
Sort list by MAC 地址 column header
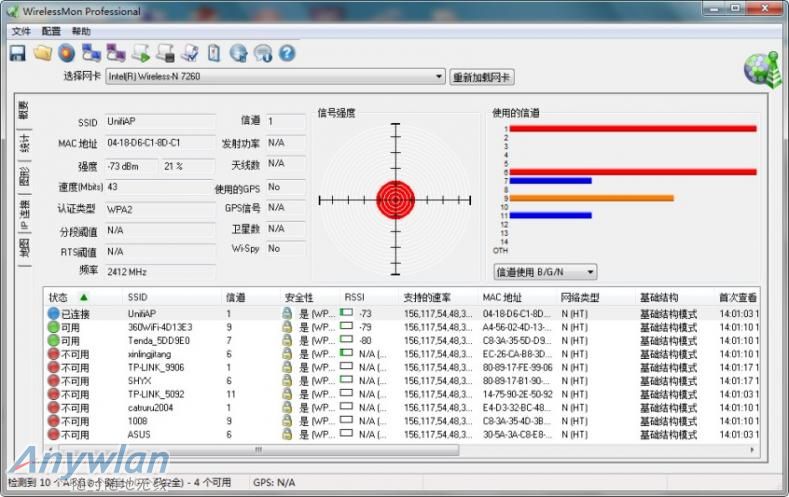pyautogui.click(x=517, y=297)
